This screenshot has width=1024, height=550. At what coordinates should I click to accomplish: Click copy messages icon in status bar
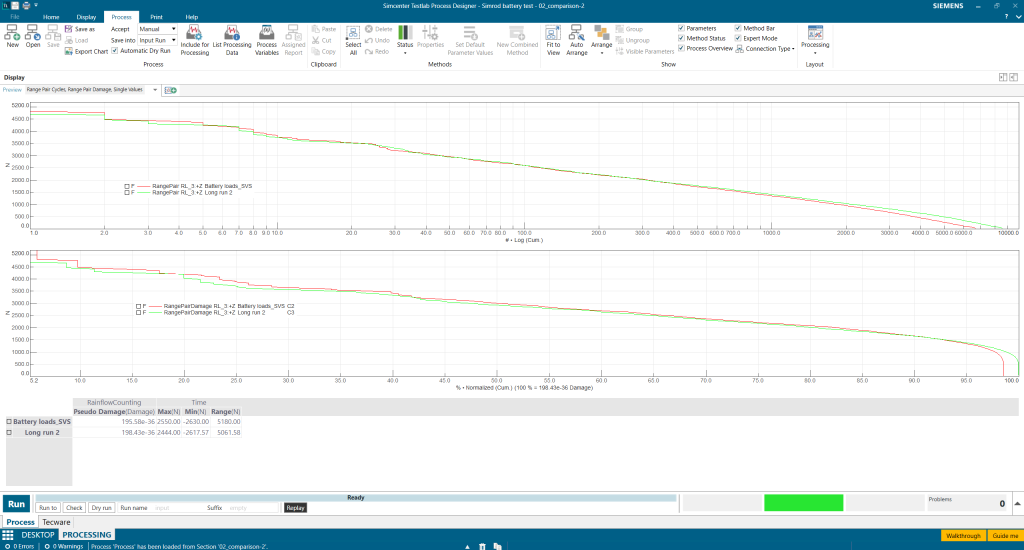[497, 546]
